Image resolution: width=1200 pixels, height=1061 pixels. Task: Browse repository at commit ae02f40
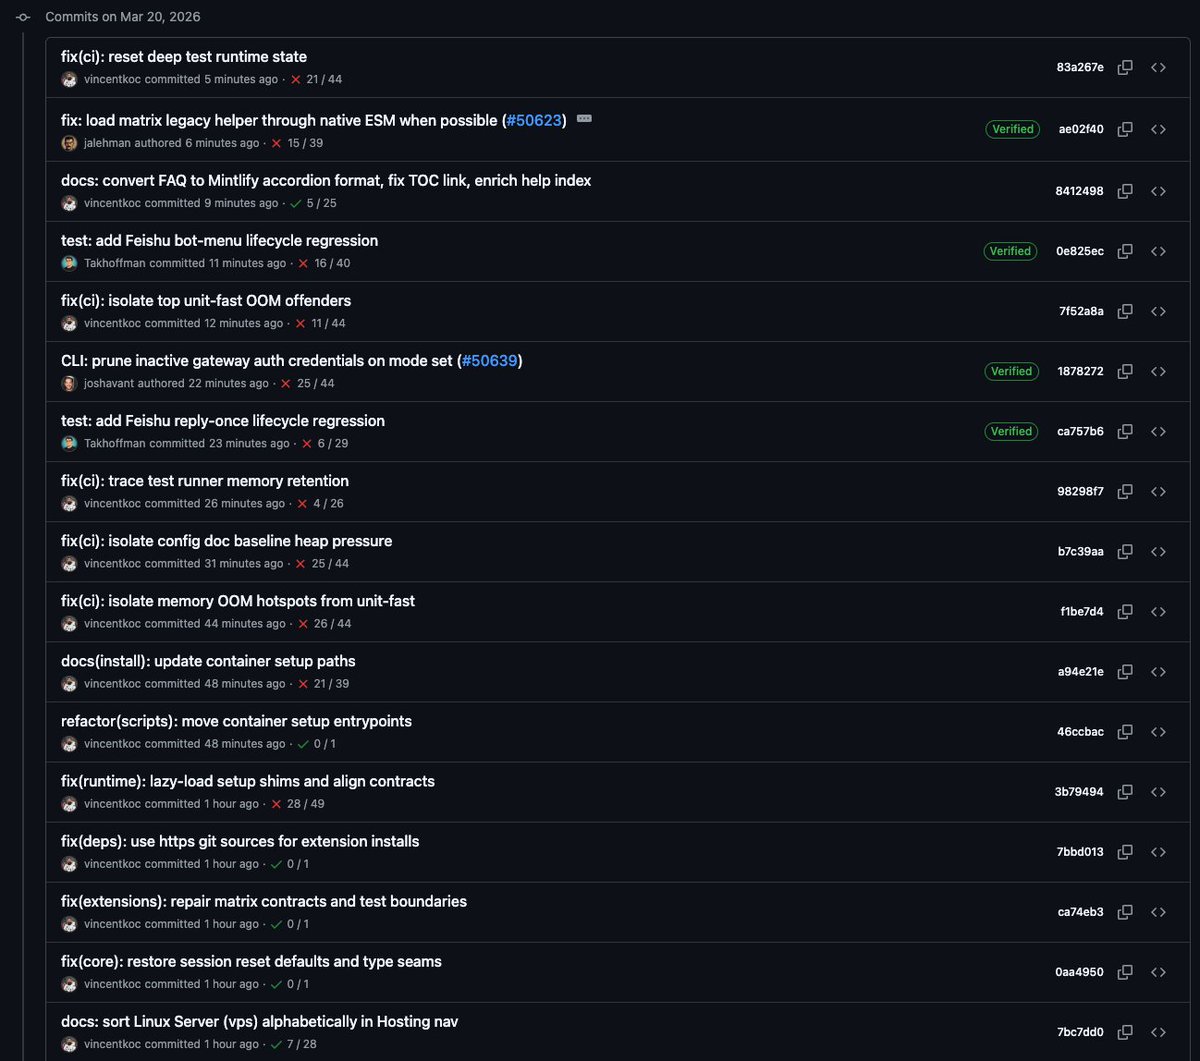click(1158, 129)
